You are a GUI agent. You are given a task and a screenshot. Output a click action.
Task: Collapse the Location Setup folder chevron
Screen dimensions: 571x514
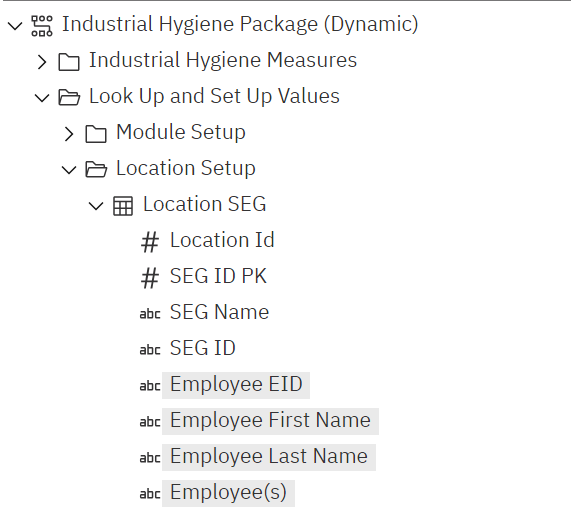click(x=69, y=170)
